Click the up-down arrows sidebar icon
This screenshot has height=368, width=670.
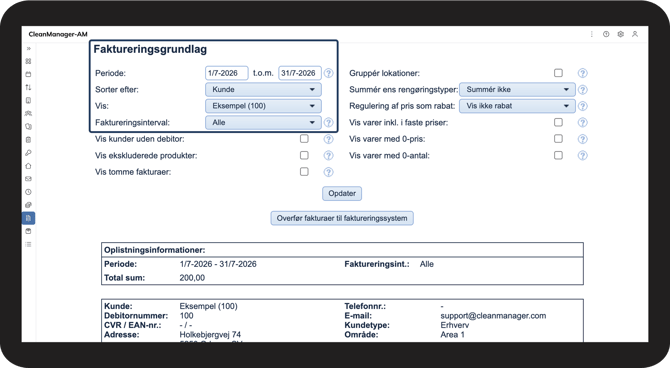pyautogui.click(x=29, y=87)
